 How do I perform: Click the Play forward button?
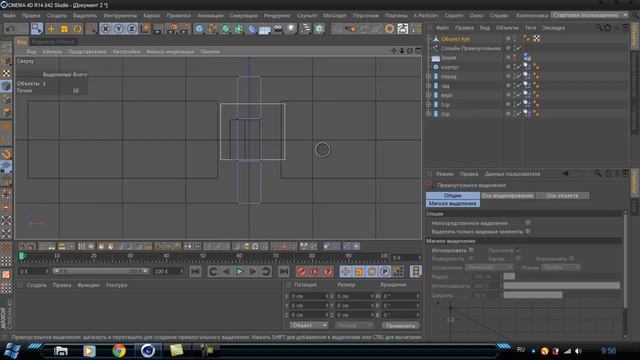coord(240,271)
